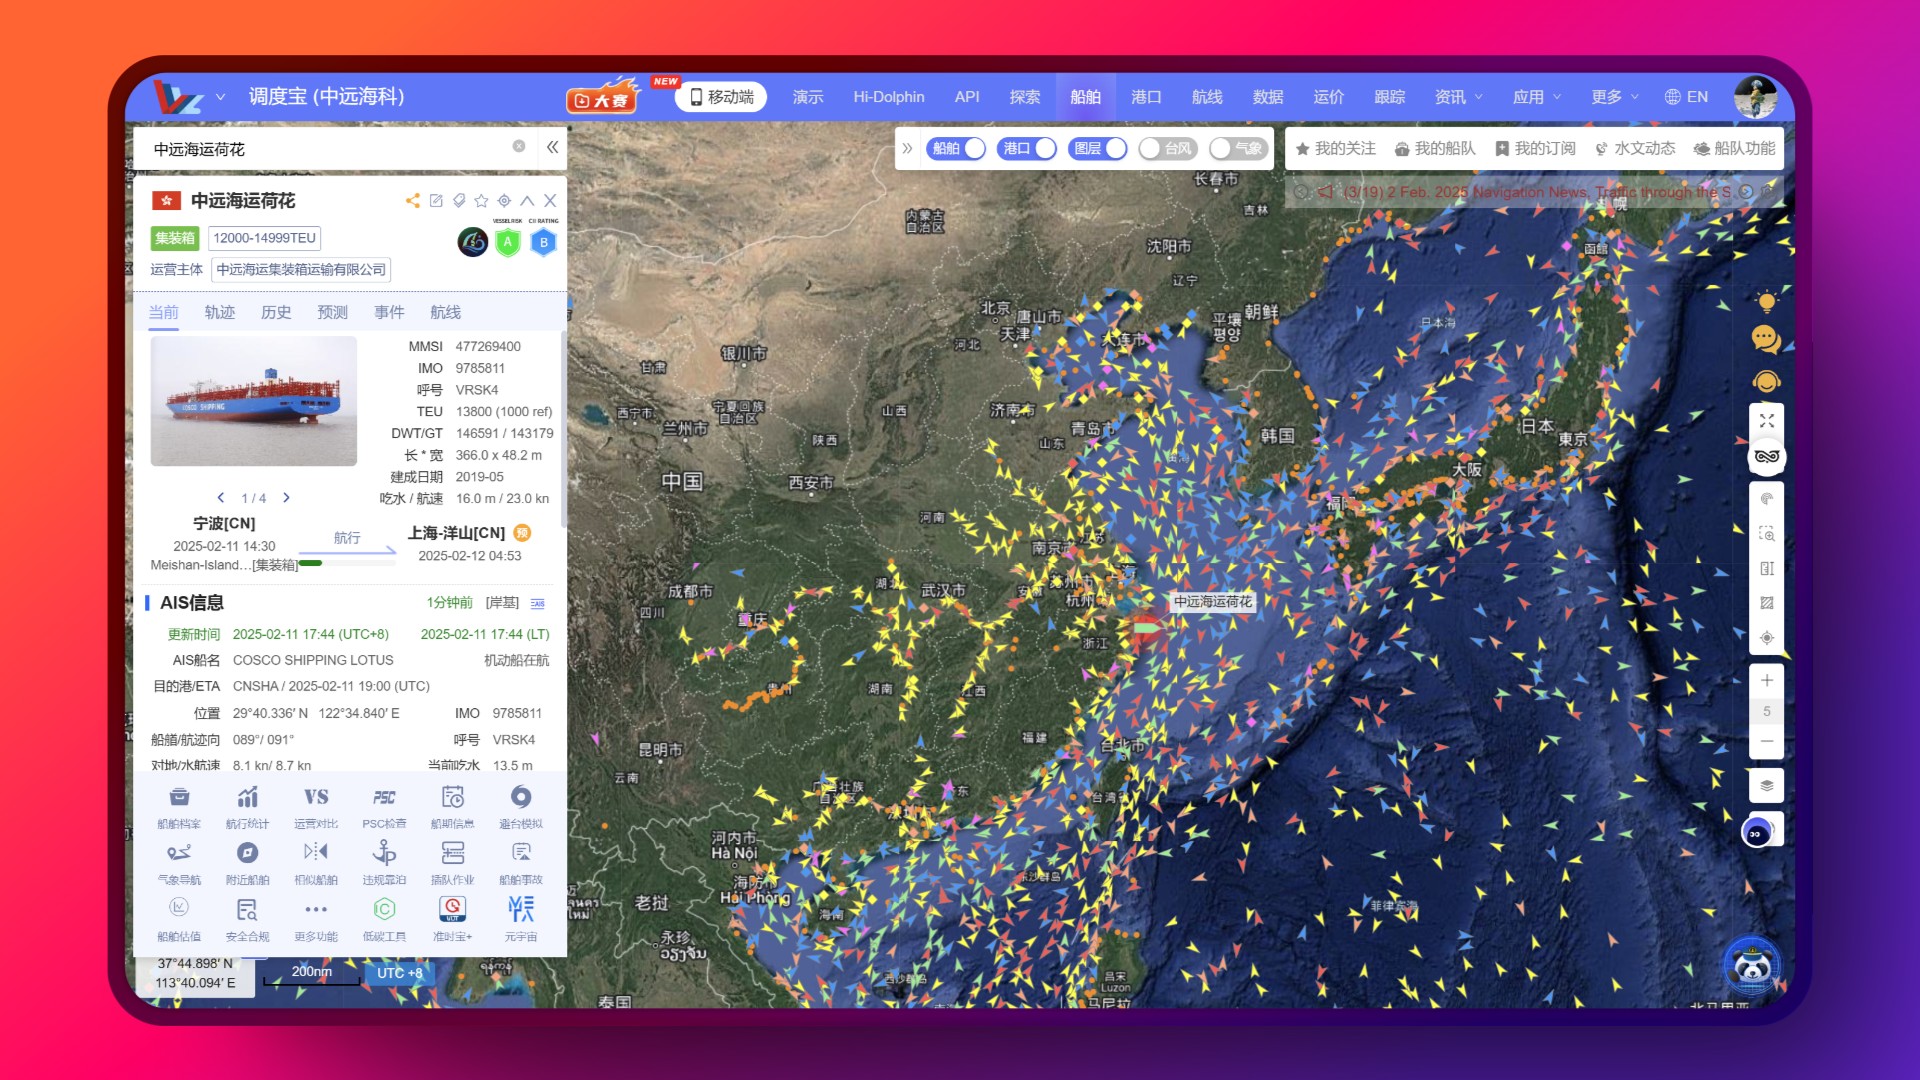
Task: Switch to the 预测 tab
Action: pos(333,312)
